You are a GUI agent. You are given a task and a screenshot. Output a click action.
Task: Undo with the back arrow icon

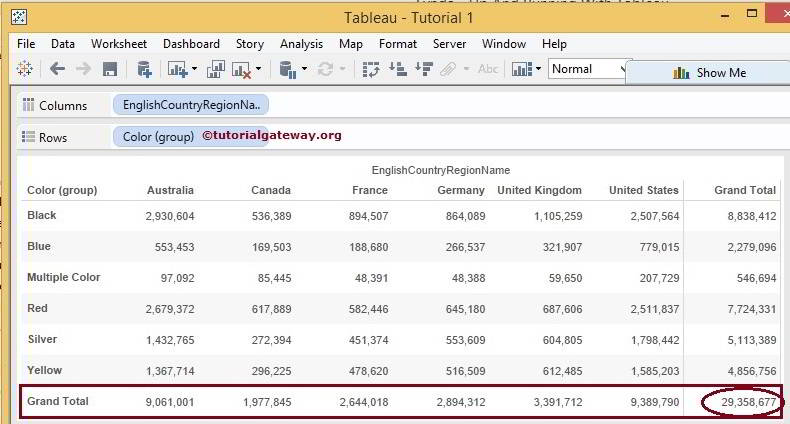[x=57, y=68]
